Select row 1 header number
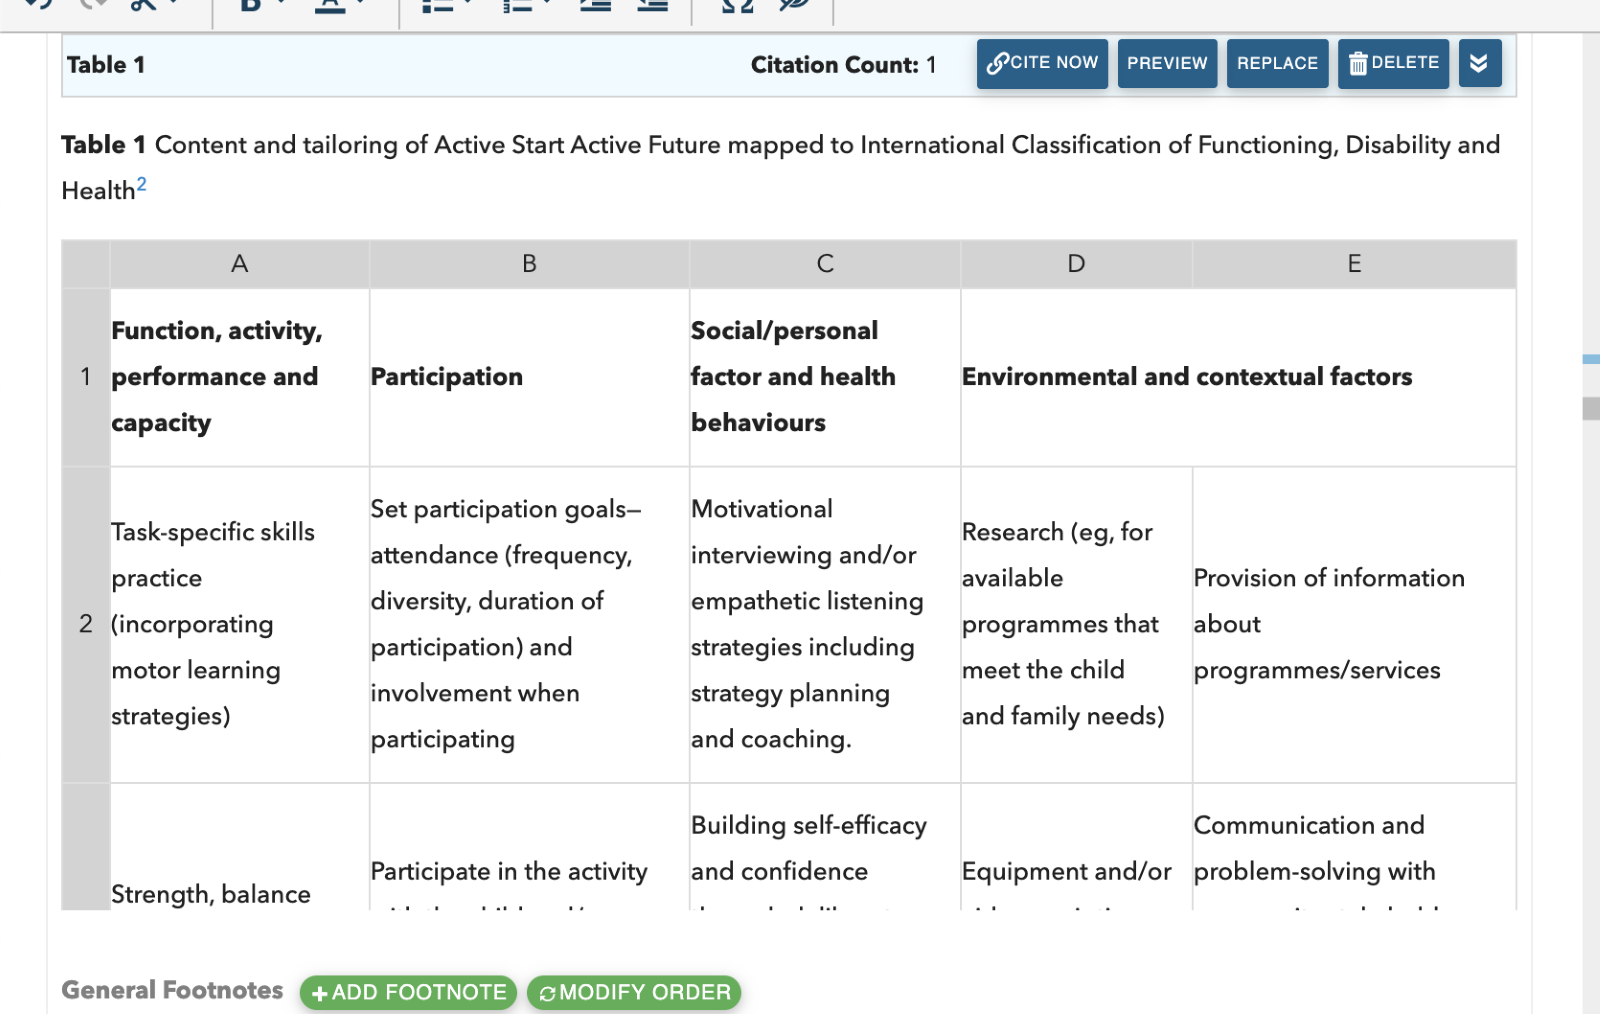 [86, 377]
